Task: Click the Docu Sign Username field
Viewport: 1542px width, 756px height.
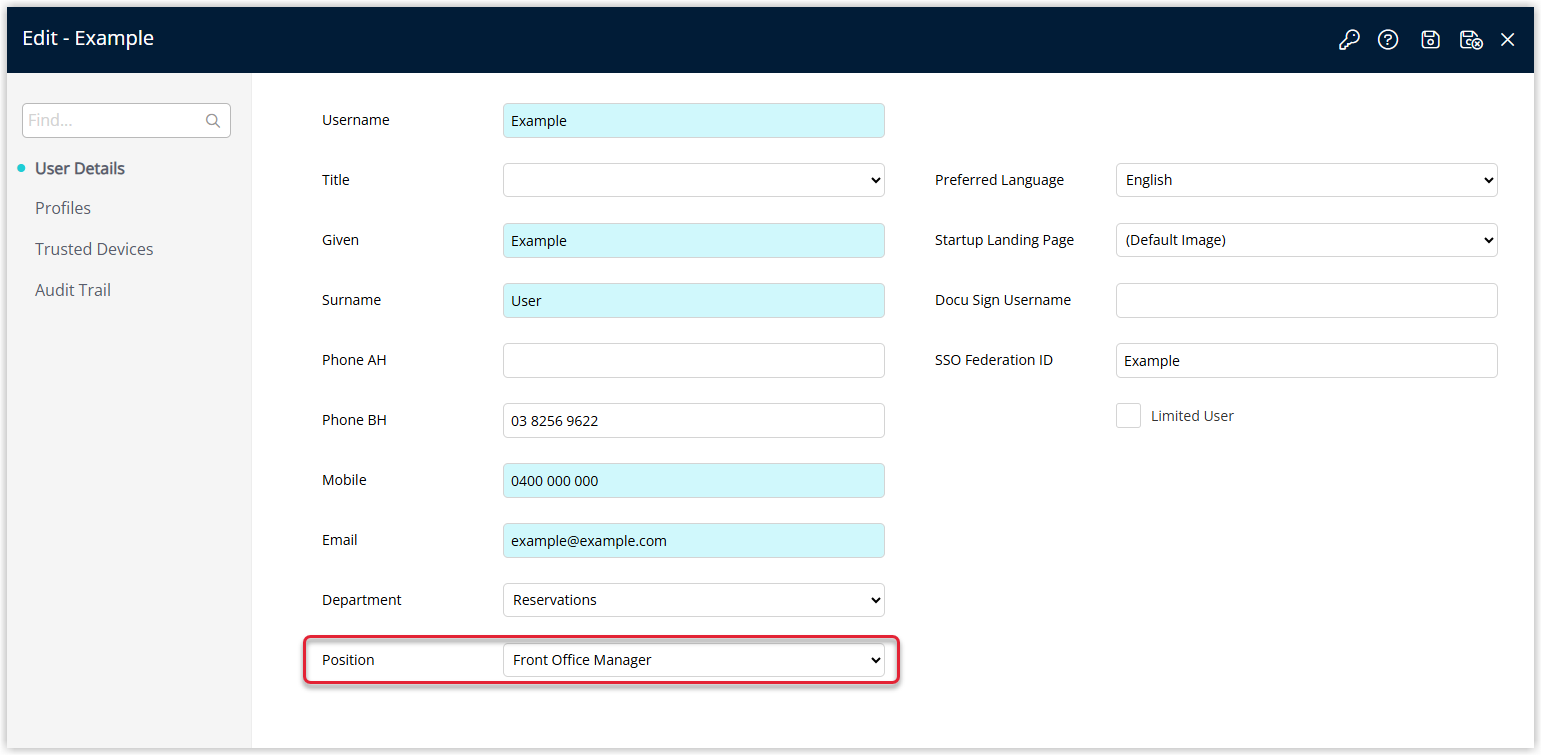Action: pyautogui.click(x=1307, y=300)
